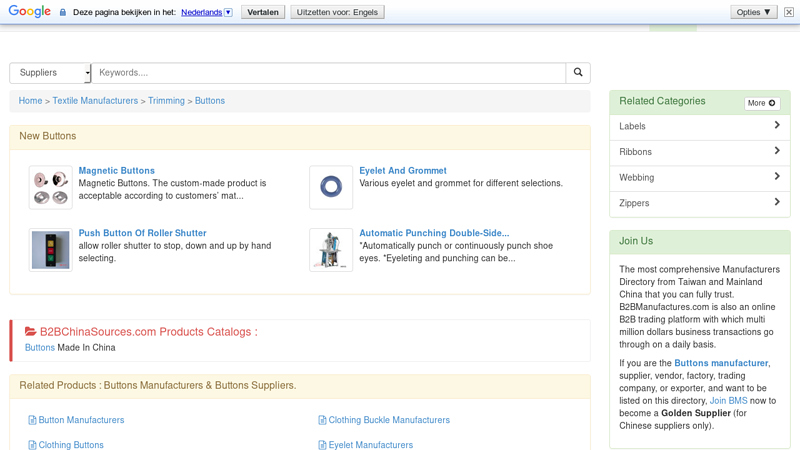Click the red folder icon by Products Catalogs
The width and height of the screenshot is (800, 450).
click(x=31, y=332)
